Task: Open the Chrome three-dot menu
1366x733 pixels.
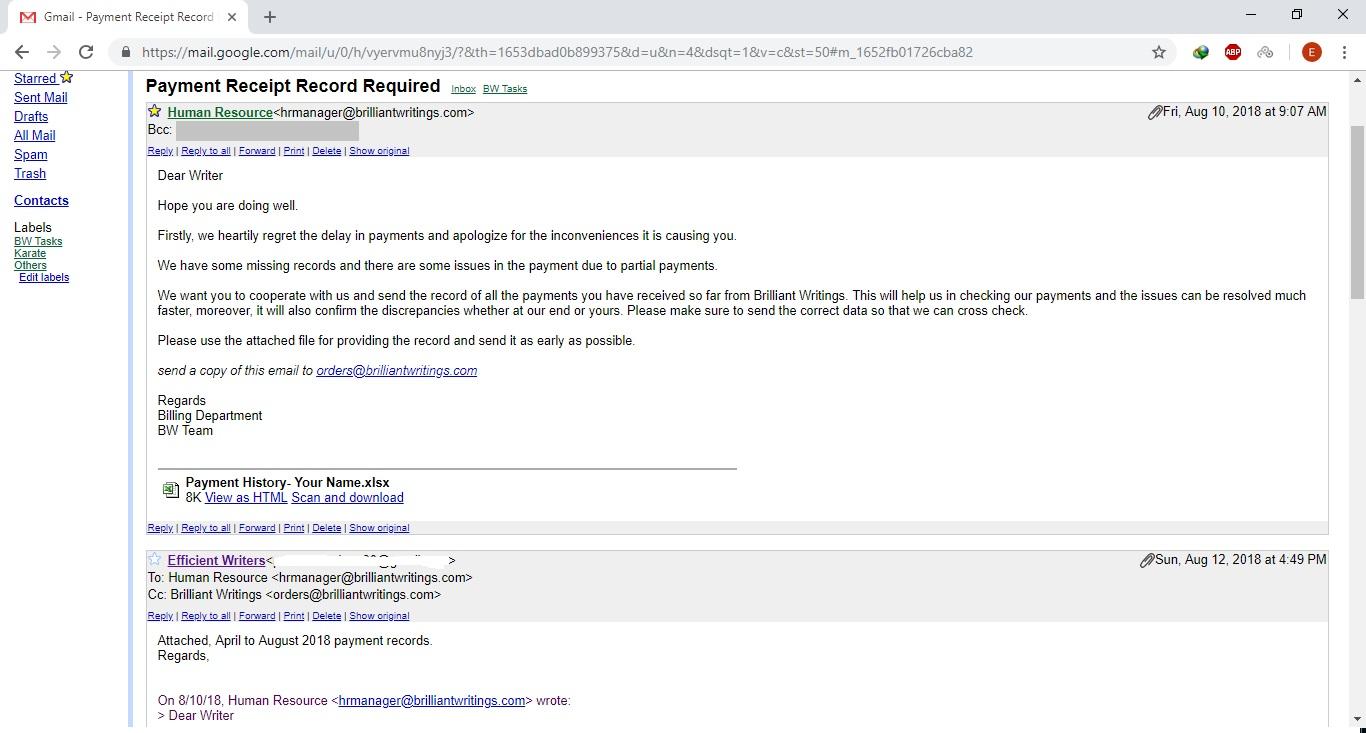Action: pyautogui.click(x=1343, y=52)
